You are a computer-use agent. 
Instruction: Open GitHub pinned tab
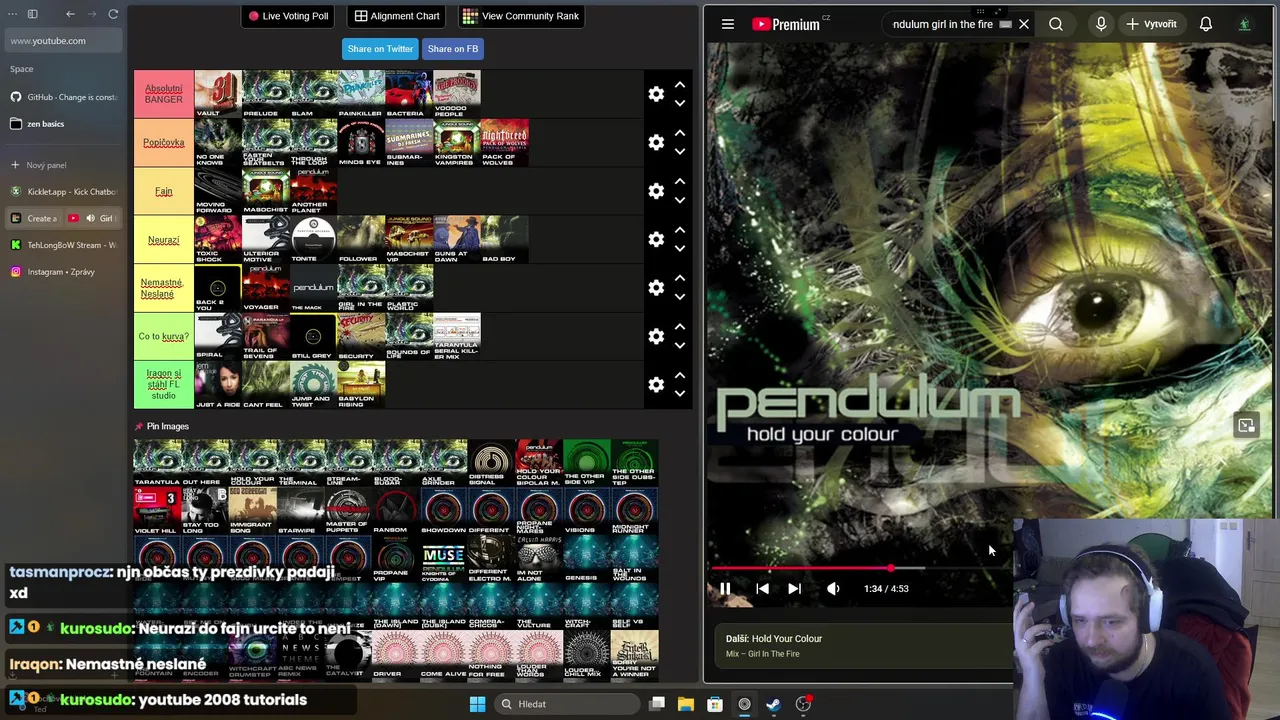pos(63,97)
